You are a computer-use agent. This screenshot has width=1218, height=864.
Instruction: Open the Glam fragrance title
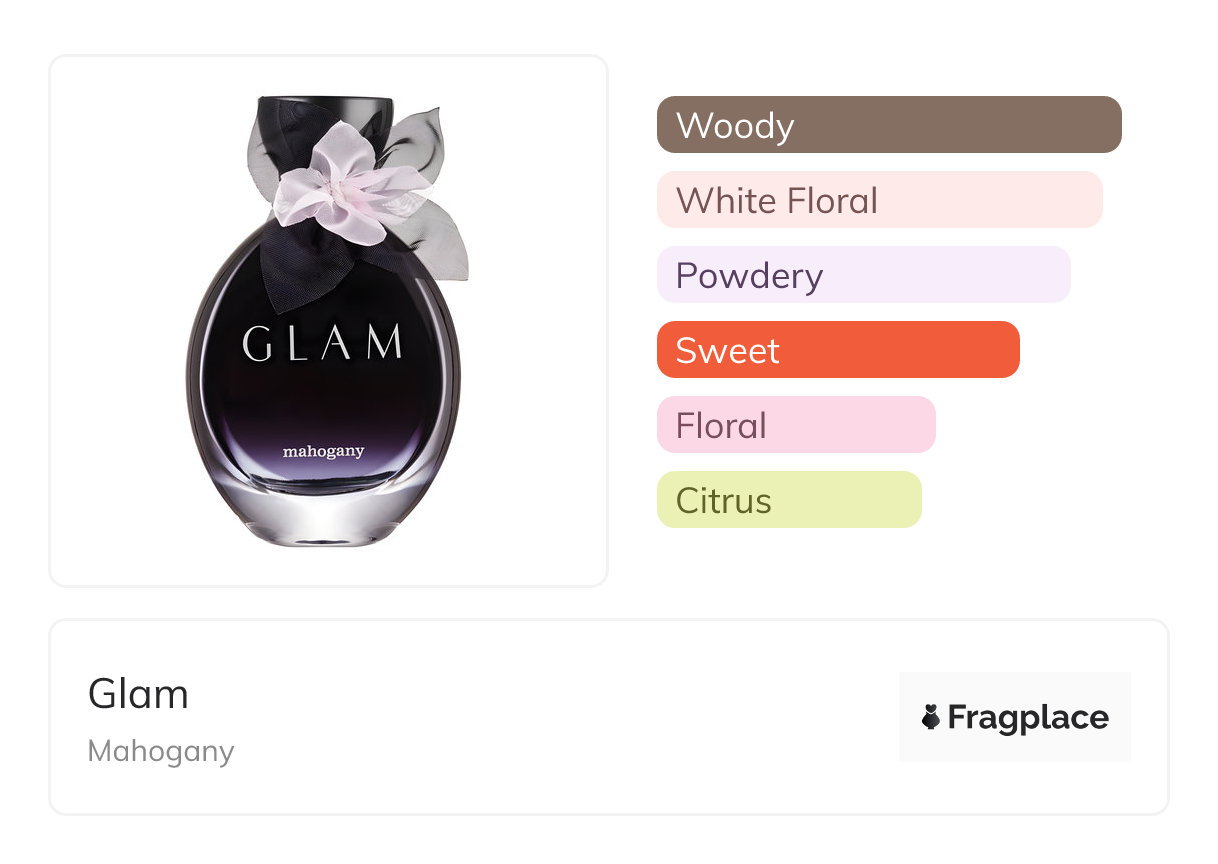coord(138,694)
